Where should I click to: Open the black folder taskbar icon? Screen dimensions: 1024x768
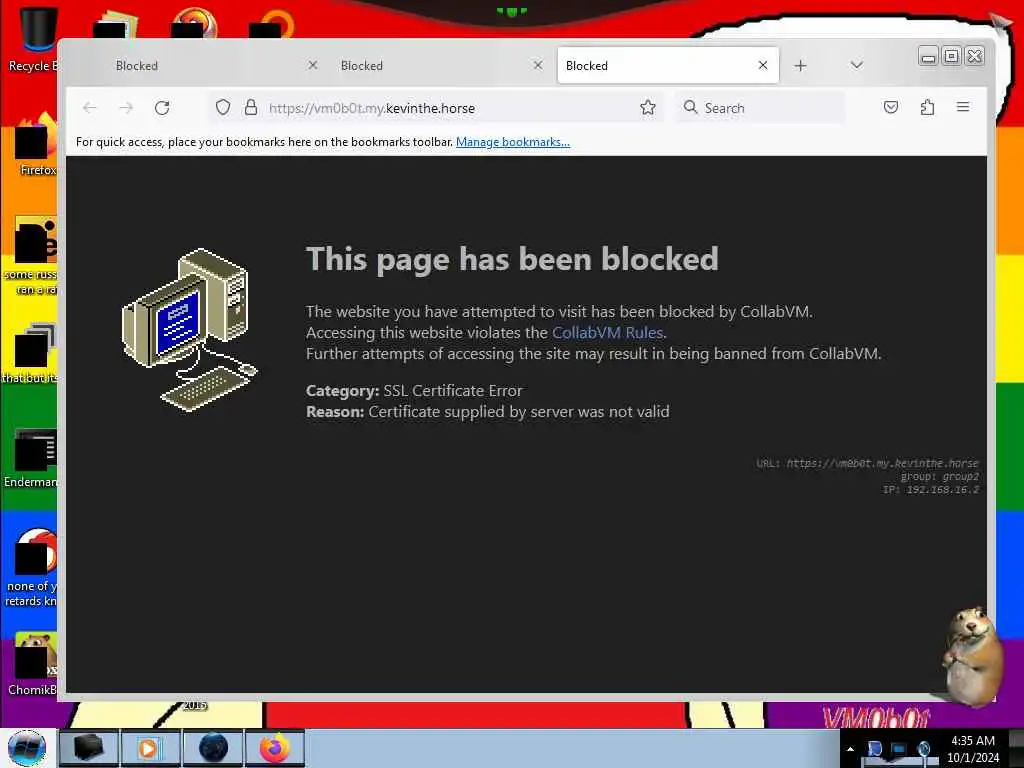(x=88, y=748)
